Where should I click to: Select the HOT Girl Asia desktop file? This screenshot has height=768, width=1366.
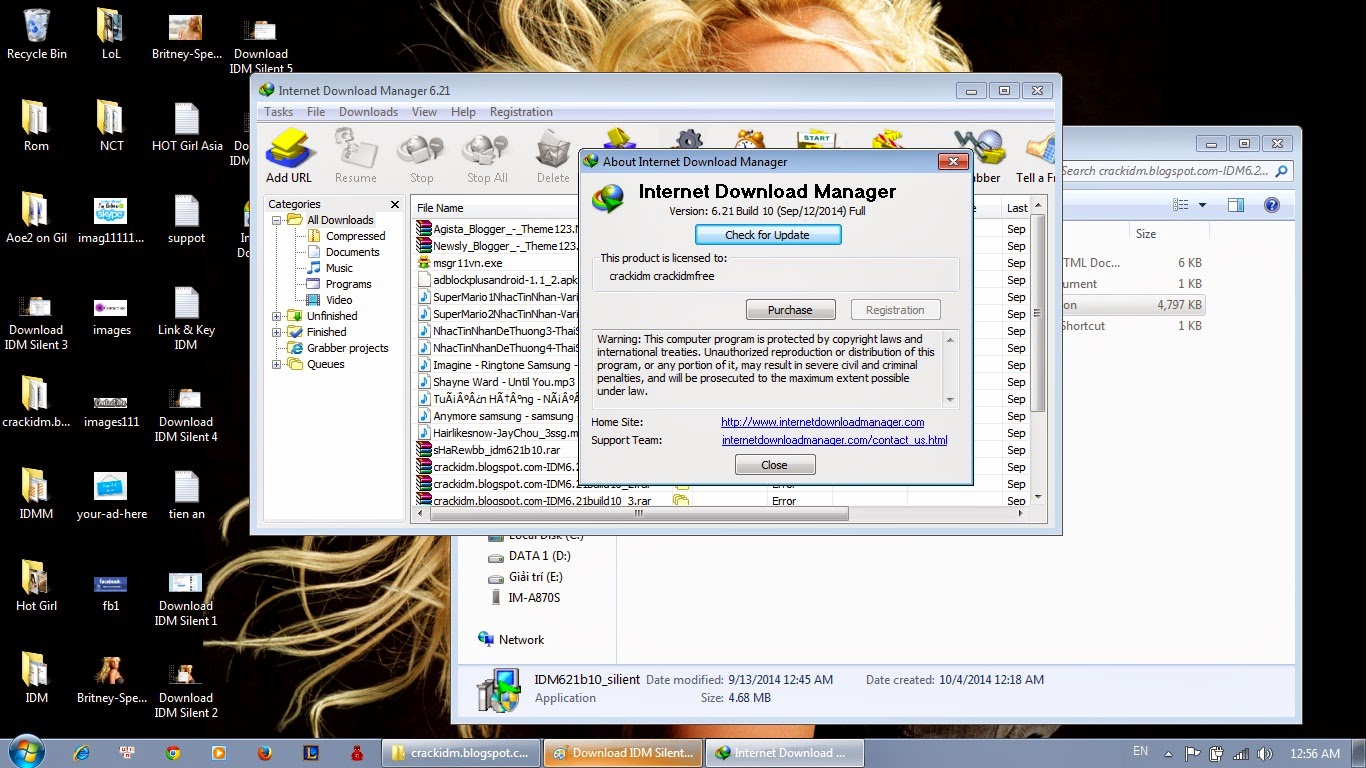pyautogui.click(x=187, y=126)
